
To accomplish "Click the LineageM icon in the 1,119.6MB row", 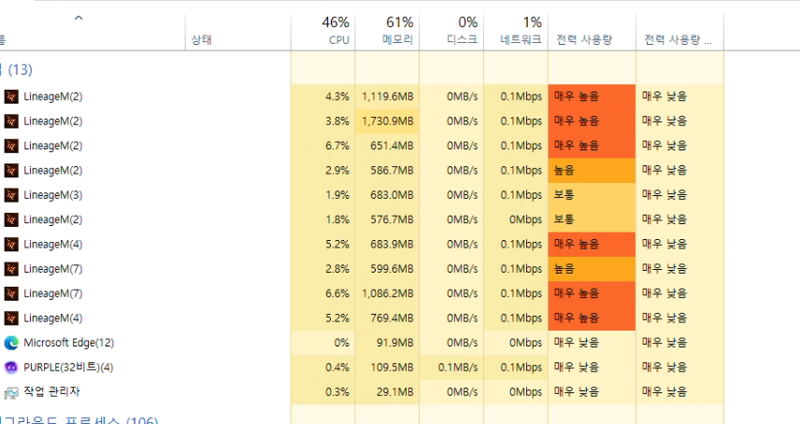I will 11,96.
